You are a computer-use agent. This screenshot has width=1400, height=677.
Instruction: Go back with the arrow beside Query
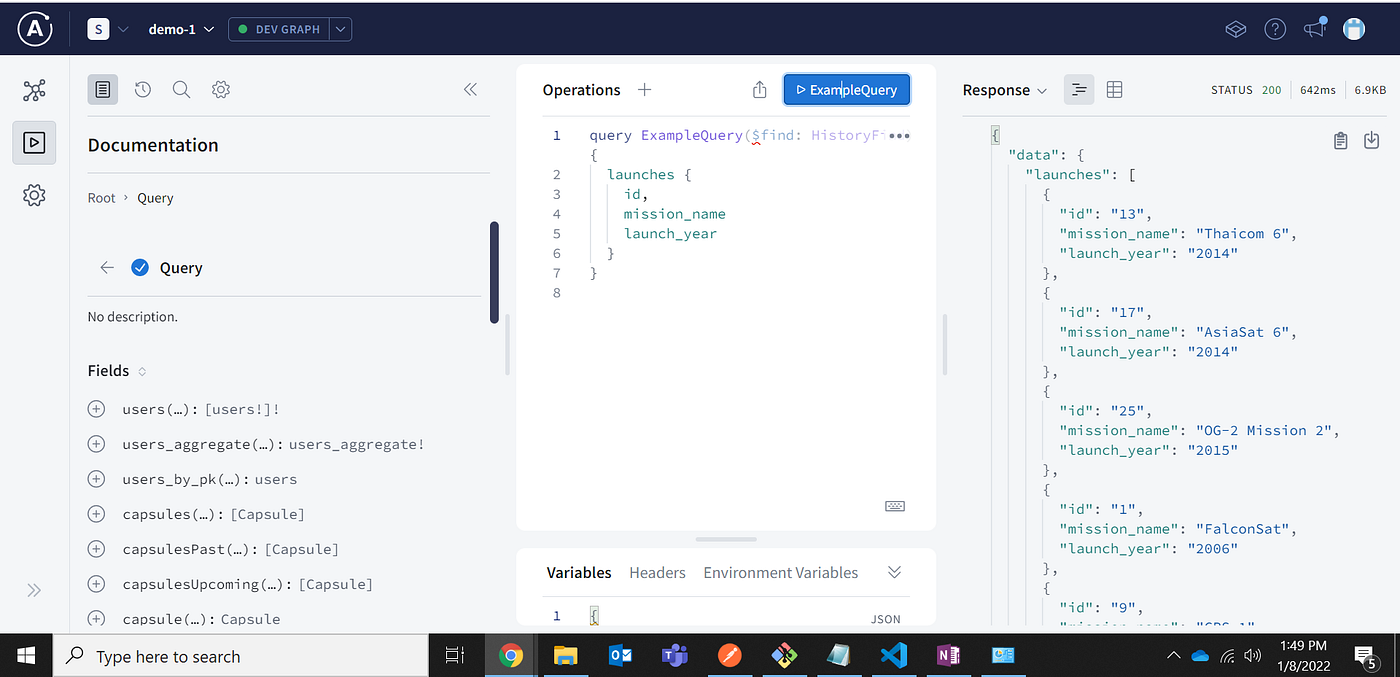pos(107,268)
